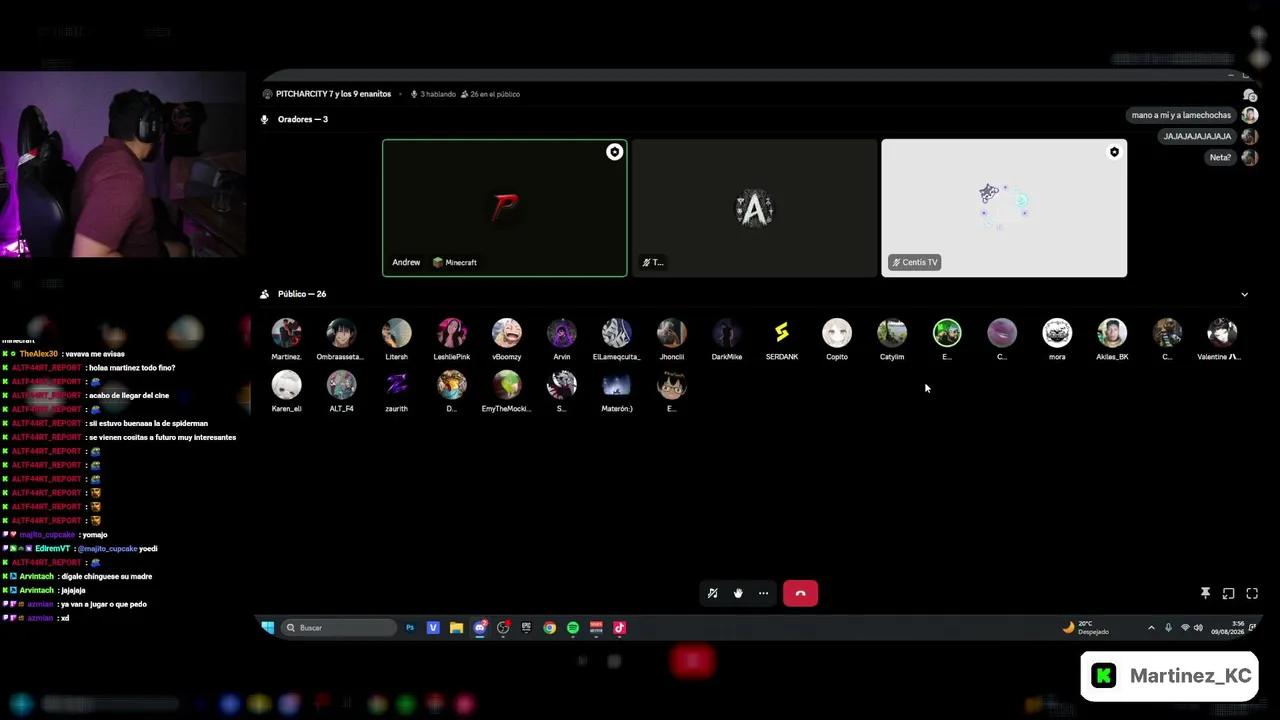Open mora audience avatar
The image size is (1280, 720).
1056,333
